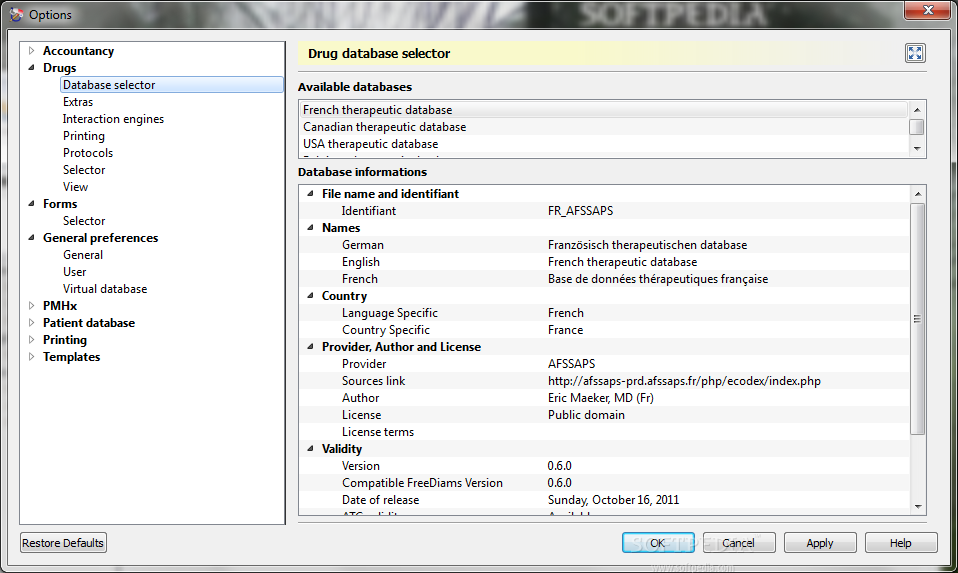
Task: Click scroll down arrow of Database informations
Action: click(918, 506)
